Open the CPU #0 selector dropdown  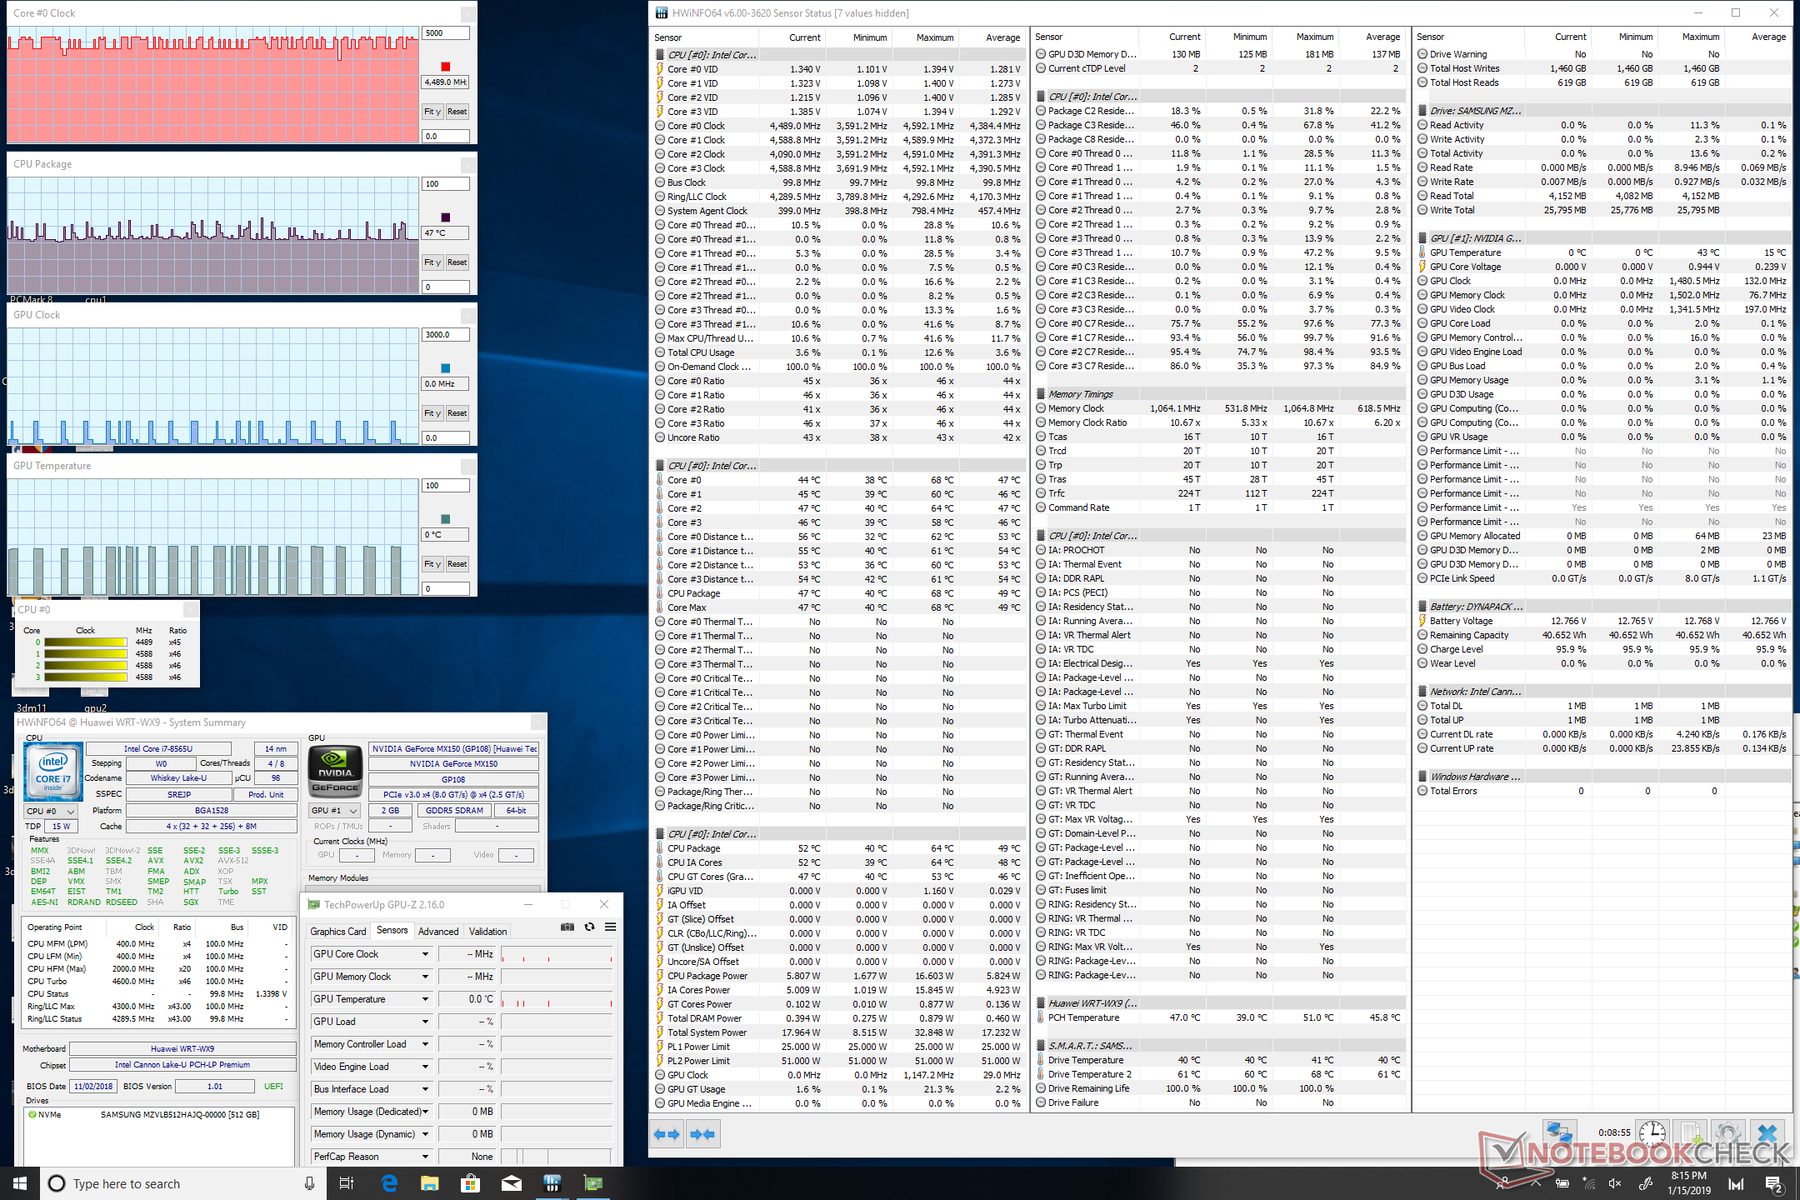51,811
